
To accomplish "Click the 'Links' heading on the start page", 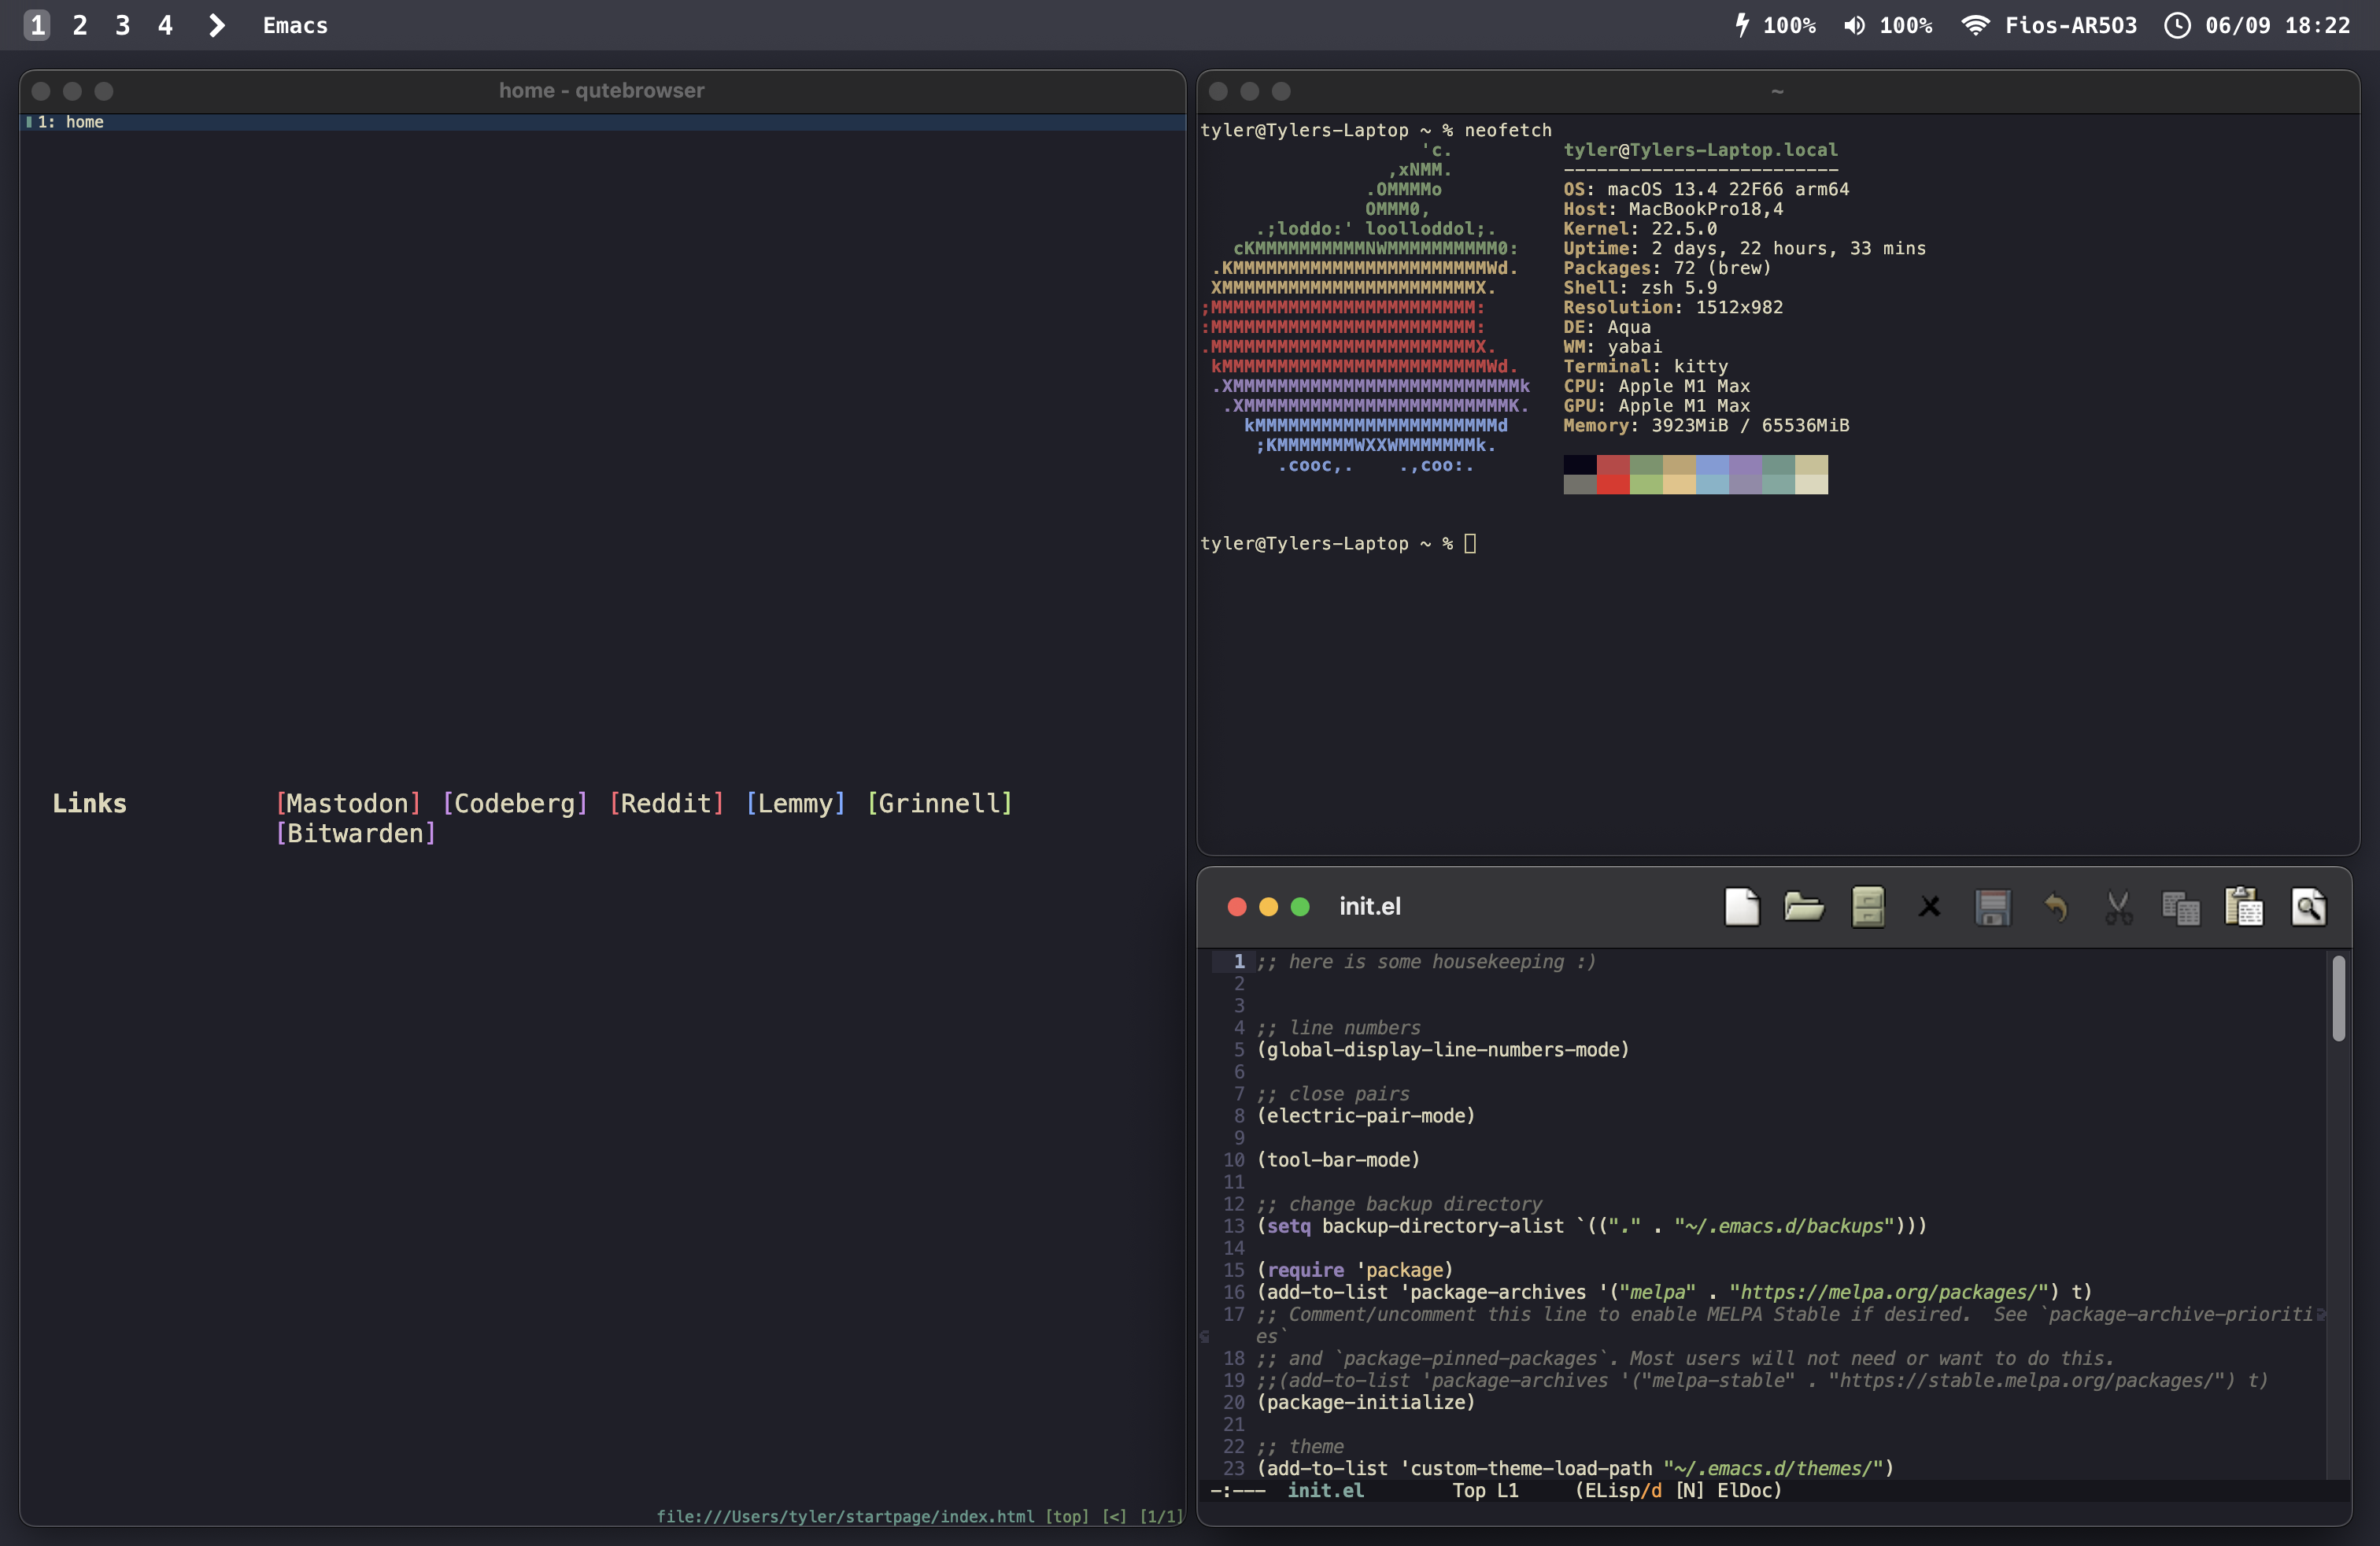I will point(89,803).
